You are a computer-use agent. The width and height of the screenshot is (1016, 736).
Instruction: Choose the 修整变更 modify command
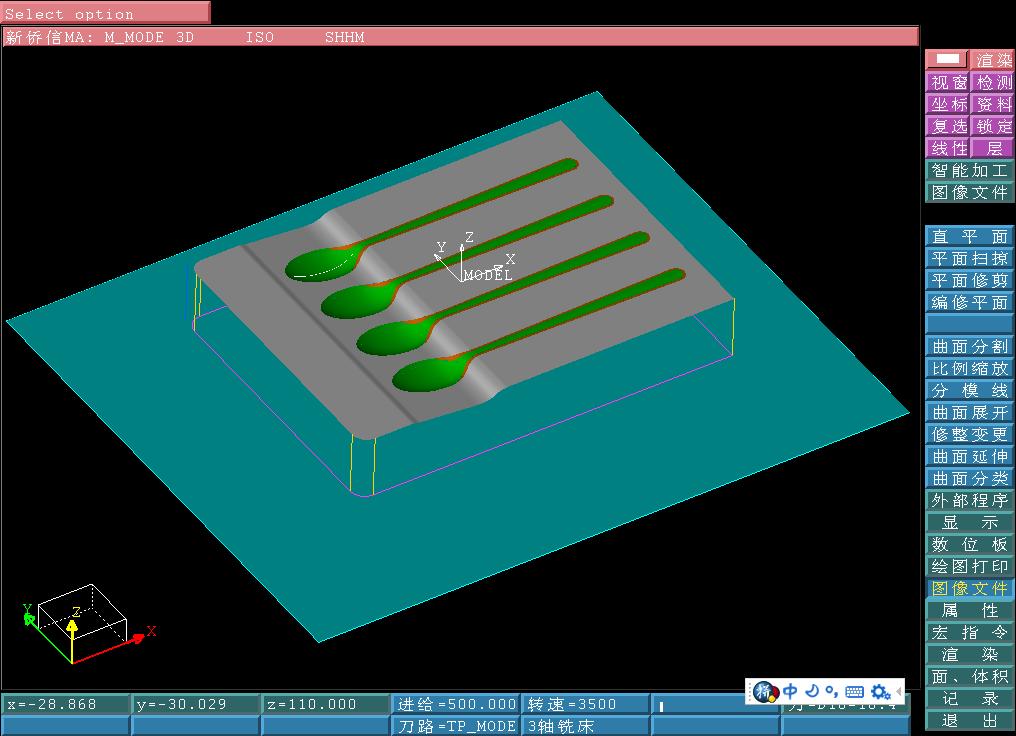969,435
